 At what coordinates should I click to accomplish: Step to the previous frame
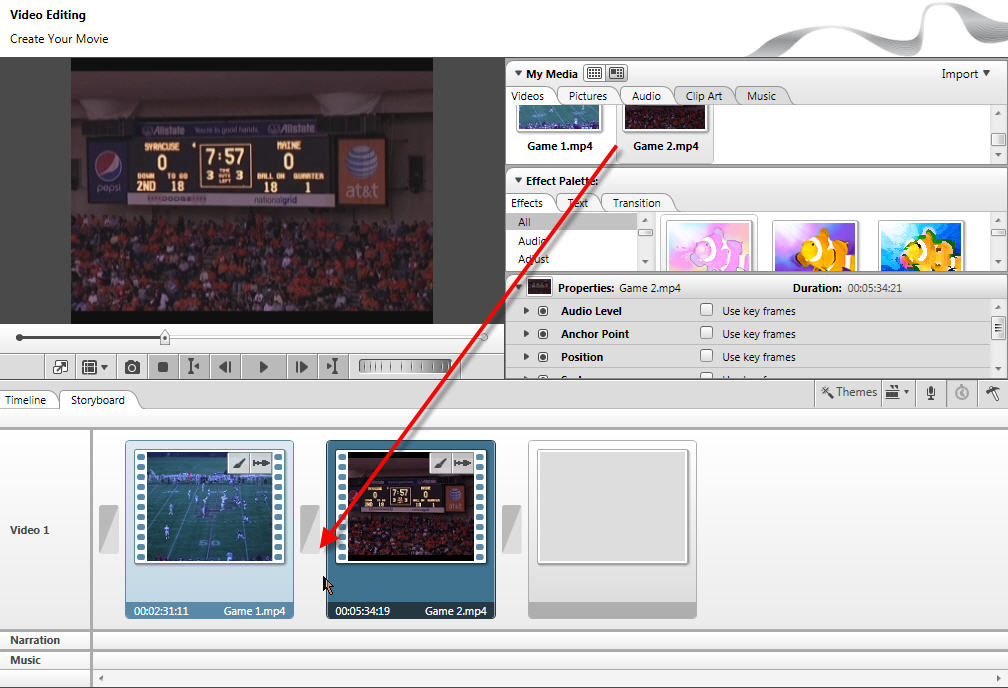225,367
